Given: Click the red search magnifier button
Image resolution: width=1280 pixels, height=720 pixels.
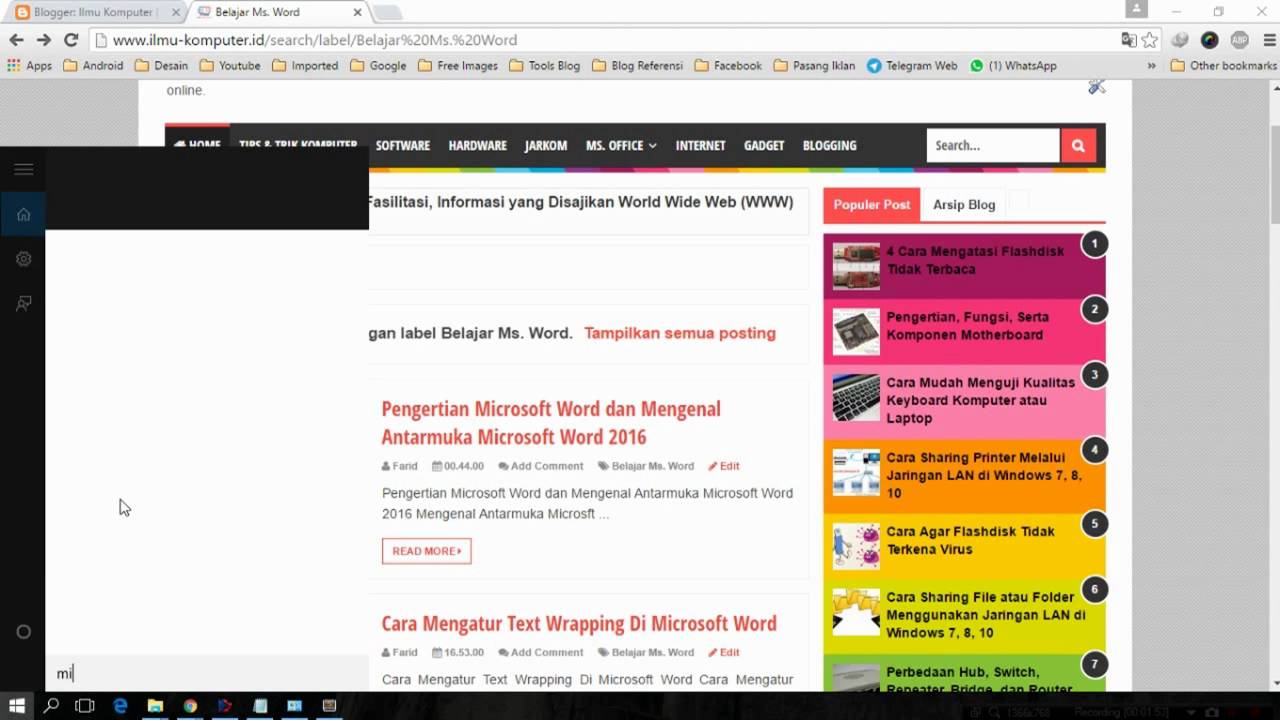Looking at the screenshot, I should point(1078,145).
